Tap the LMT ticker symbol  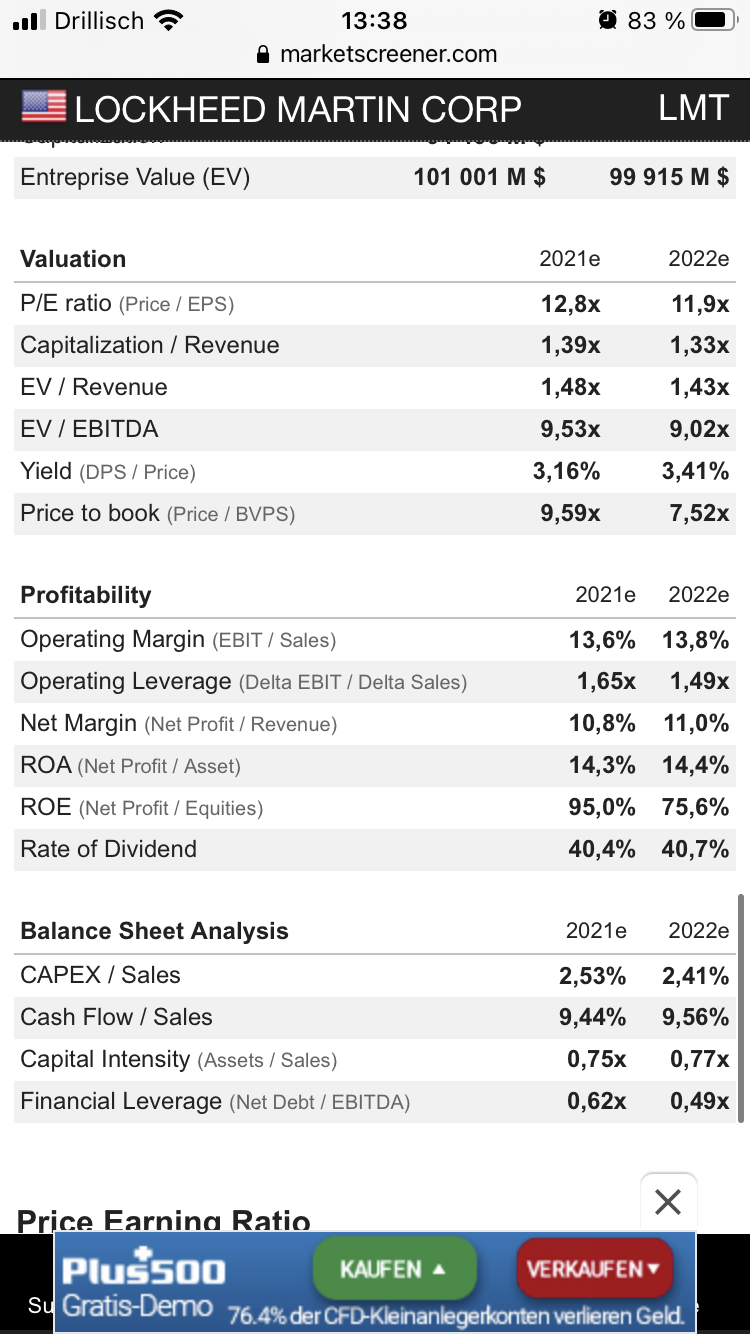click(x=693, y=108)
